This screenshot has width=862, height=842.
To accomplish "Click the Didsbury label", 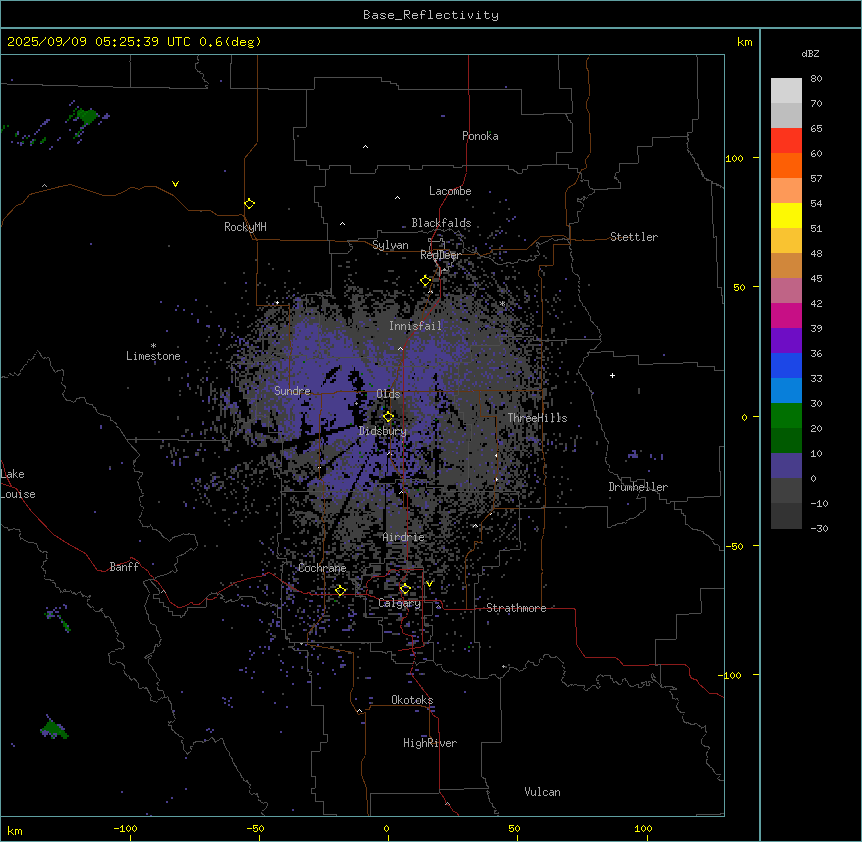I will point(382,431).
